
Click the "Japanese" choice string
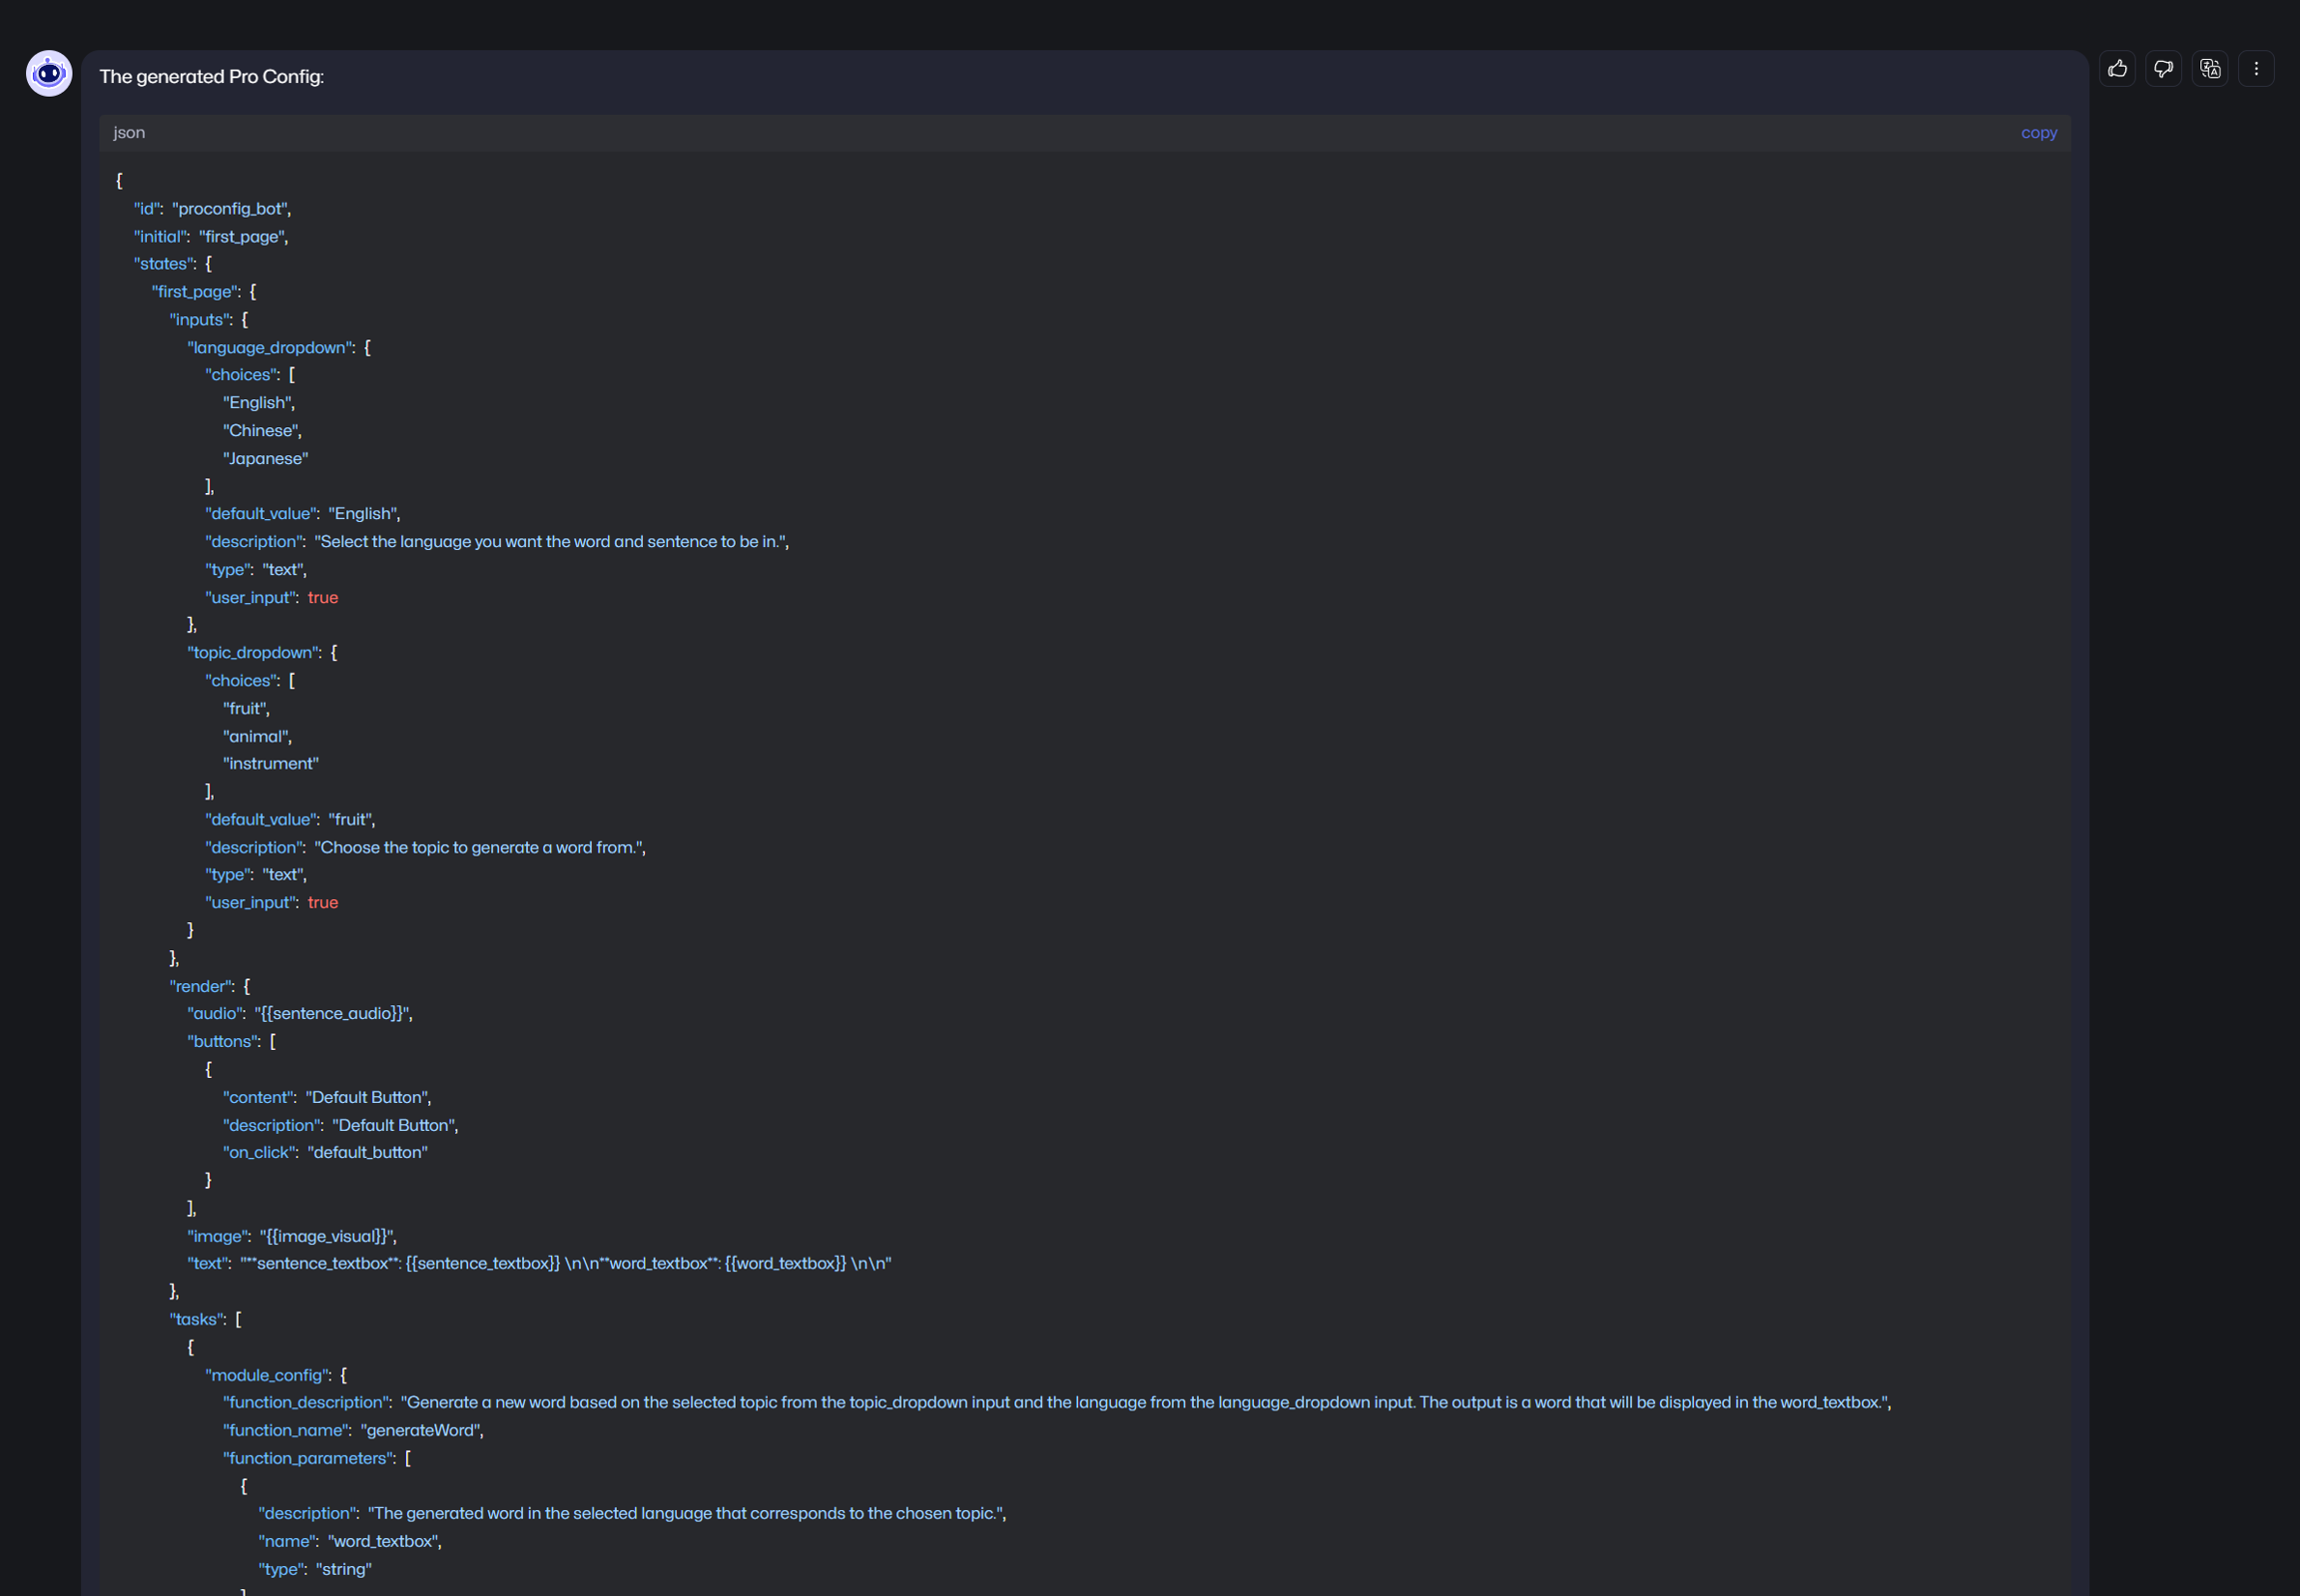tap(266, 459)
